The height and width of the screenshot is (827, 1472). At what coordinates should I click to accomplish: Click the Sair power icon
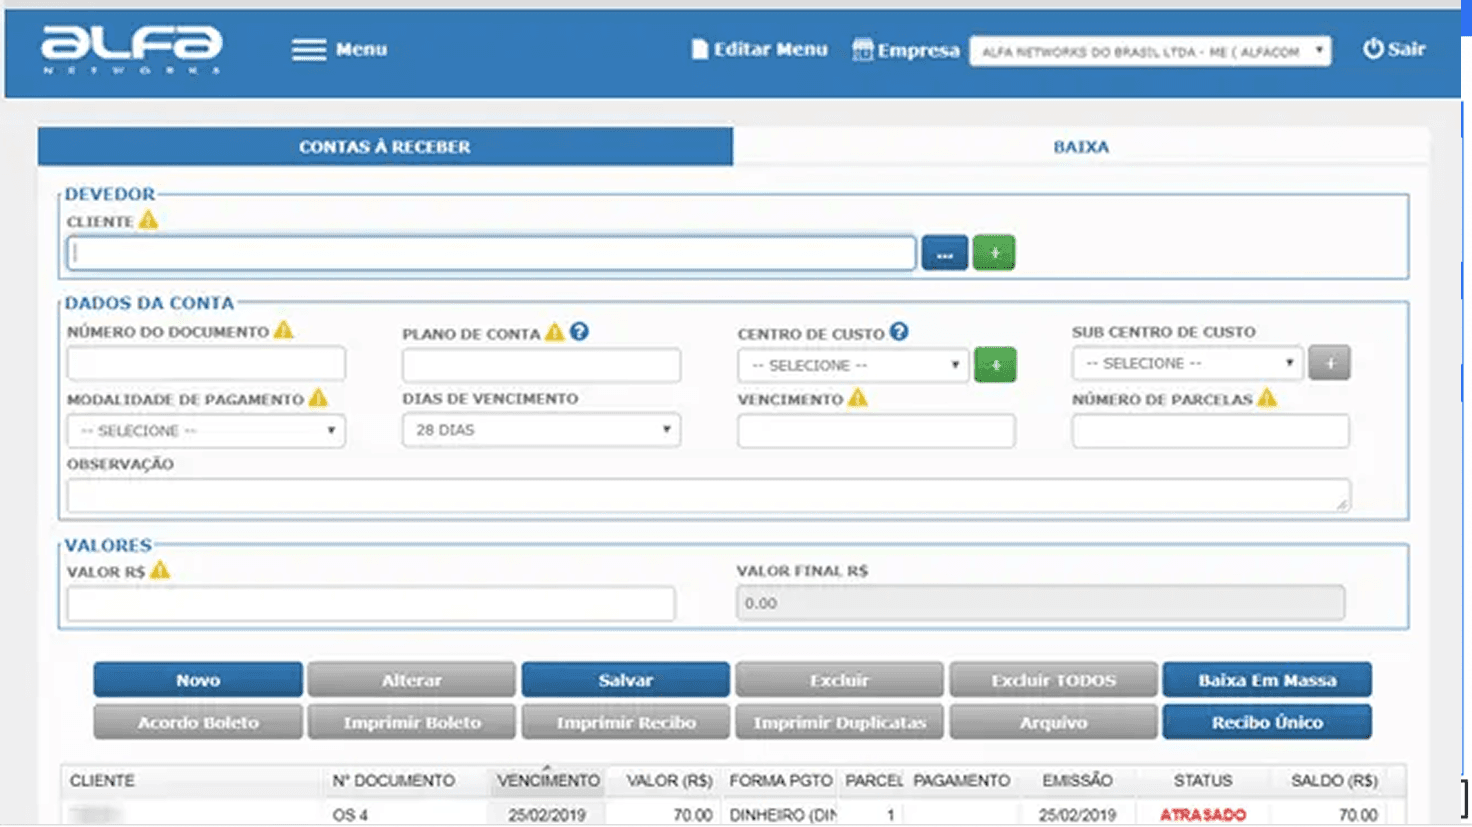[x=1373, y=48]
